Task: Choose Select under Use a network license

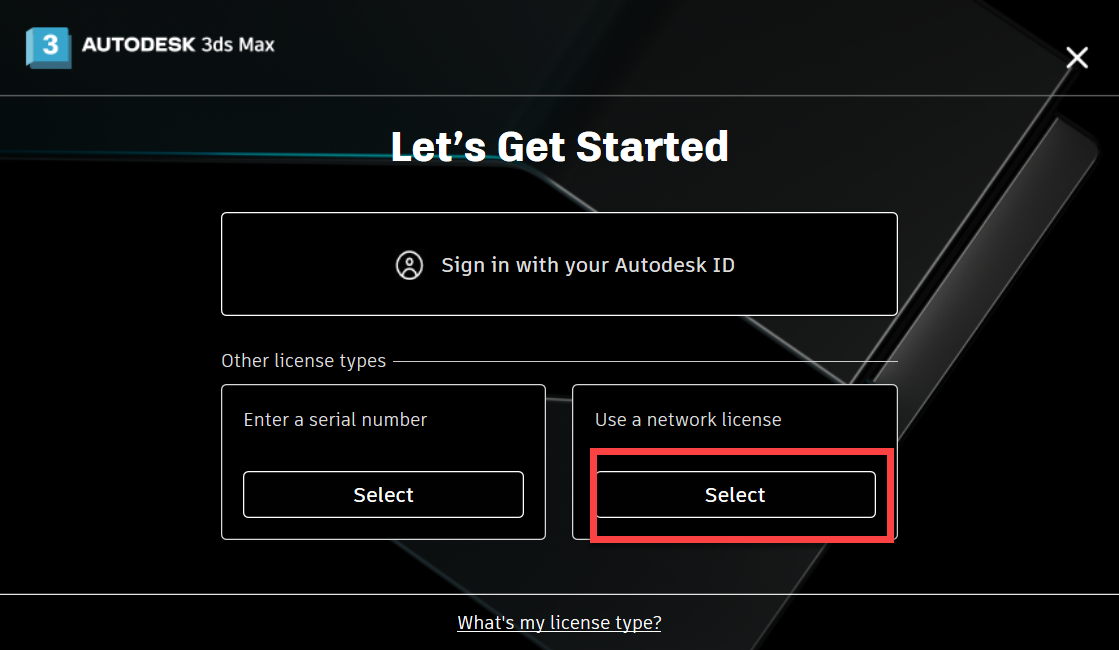Action: [735, 495]
